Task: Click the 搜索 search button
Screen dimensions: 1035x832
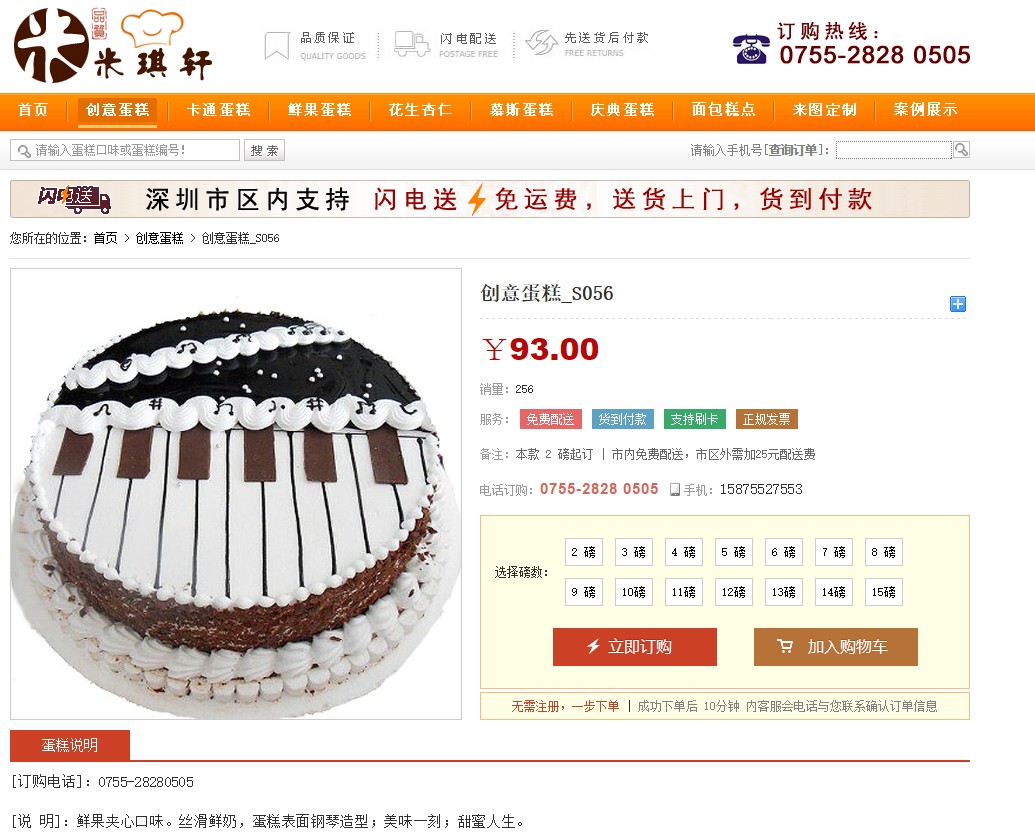Action: tap(264, 151)
